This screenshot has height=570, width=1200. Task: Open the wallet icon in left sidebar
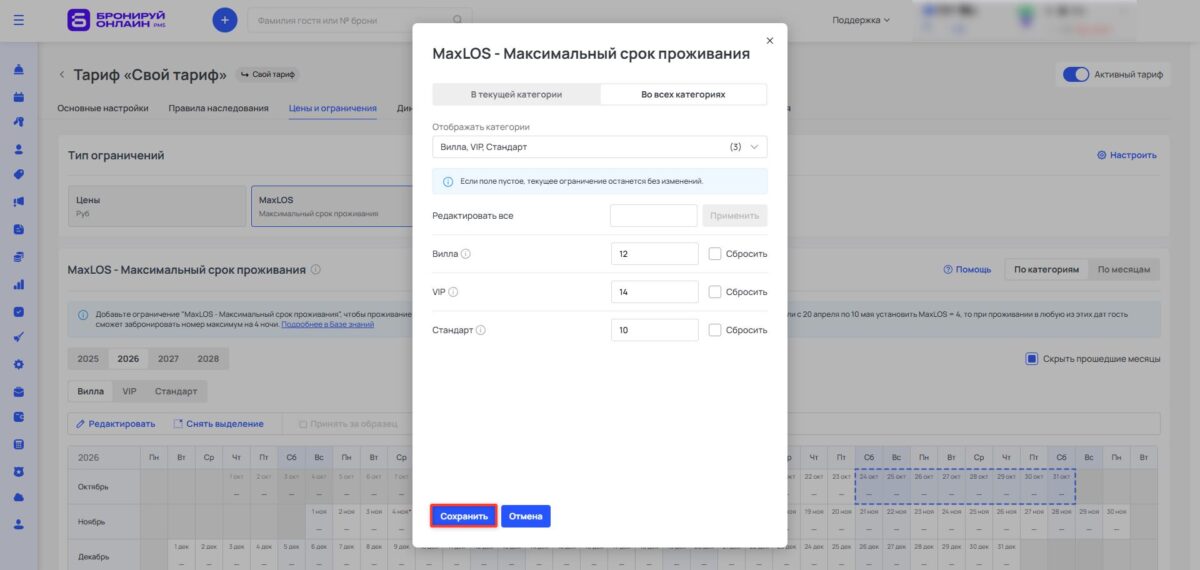pos(19,417)
